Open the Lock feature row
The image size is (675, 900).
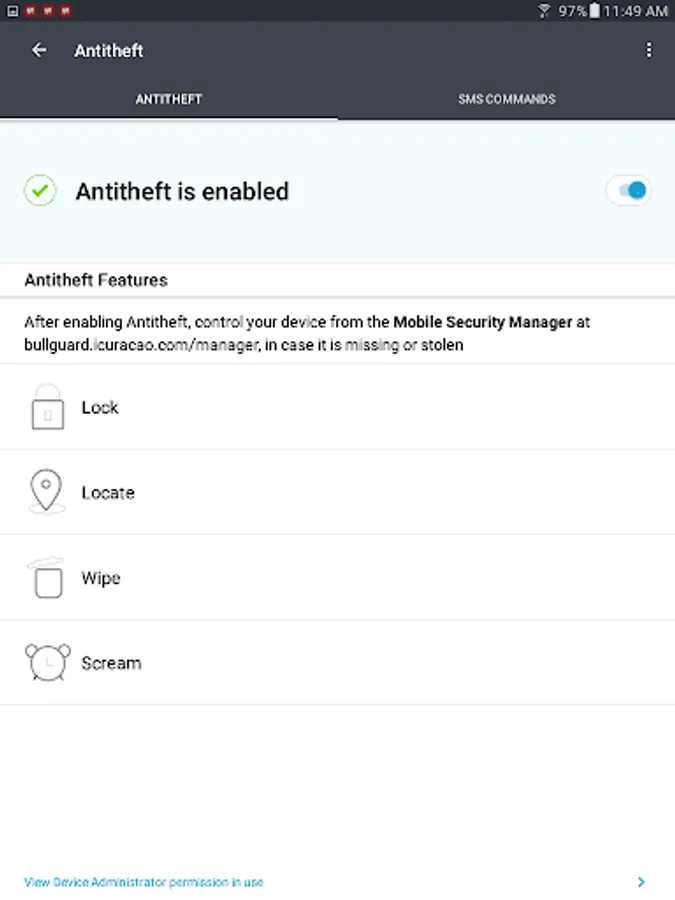pyautogui.click(x=337, y=407)
